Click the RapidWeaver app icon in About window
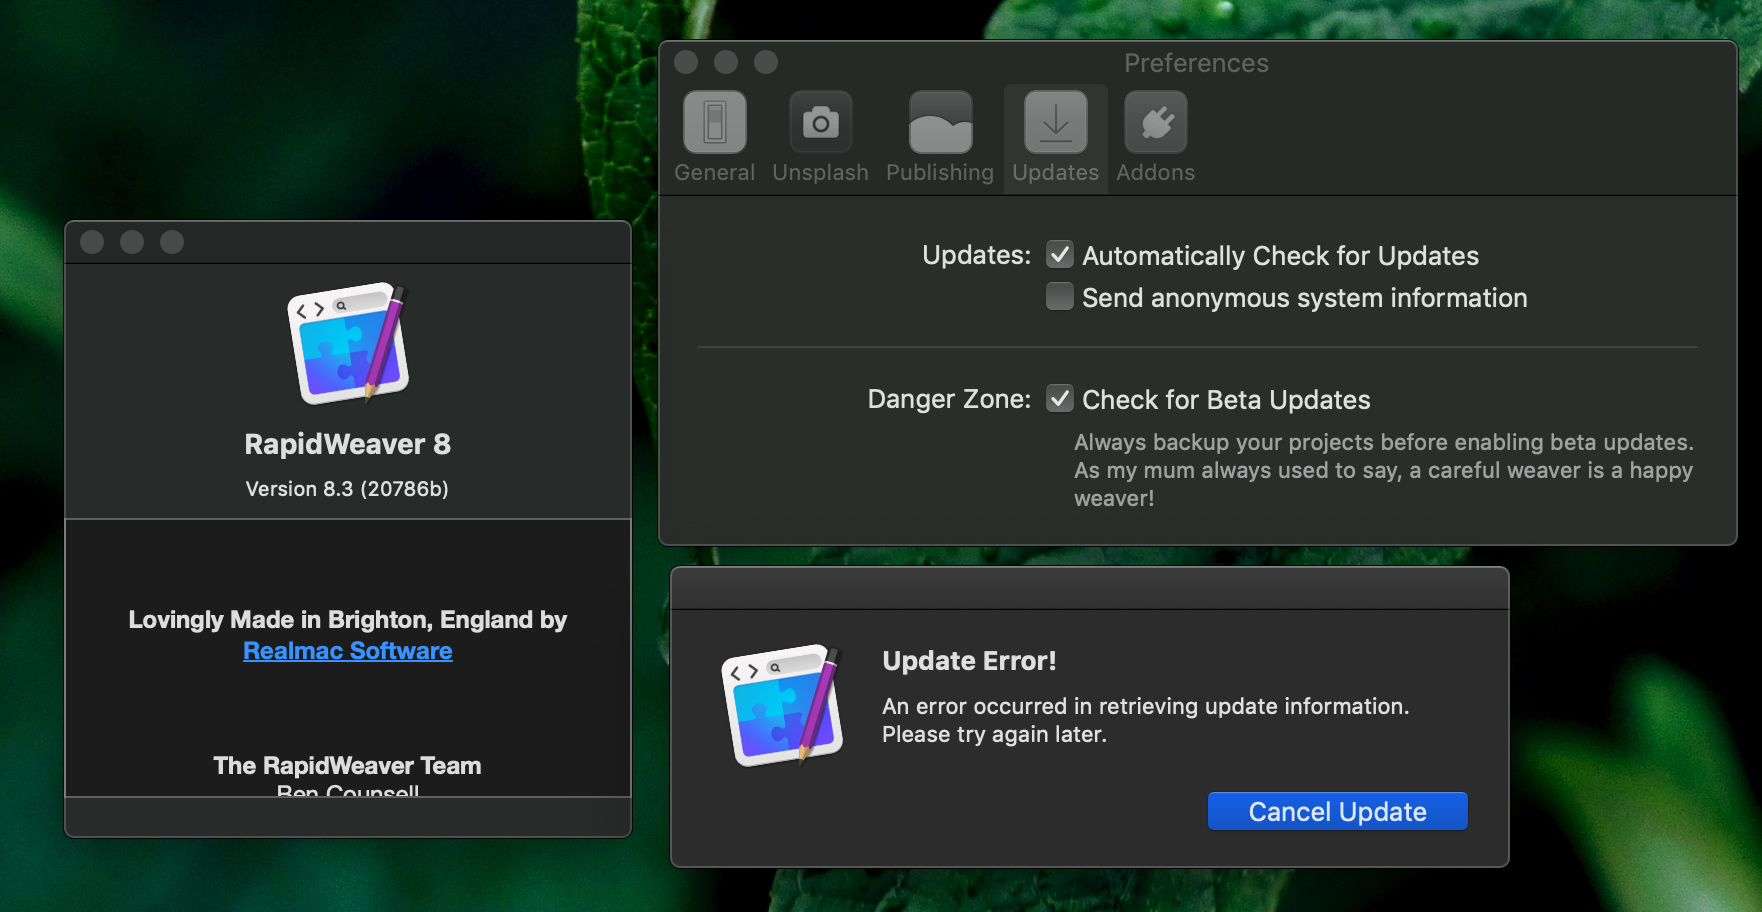Screen dimensions: 1762x912 (x=348, y=343)
